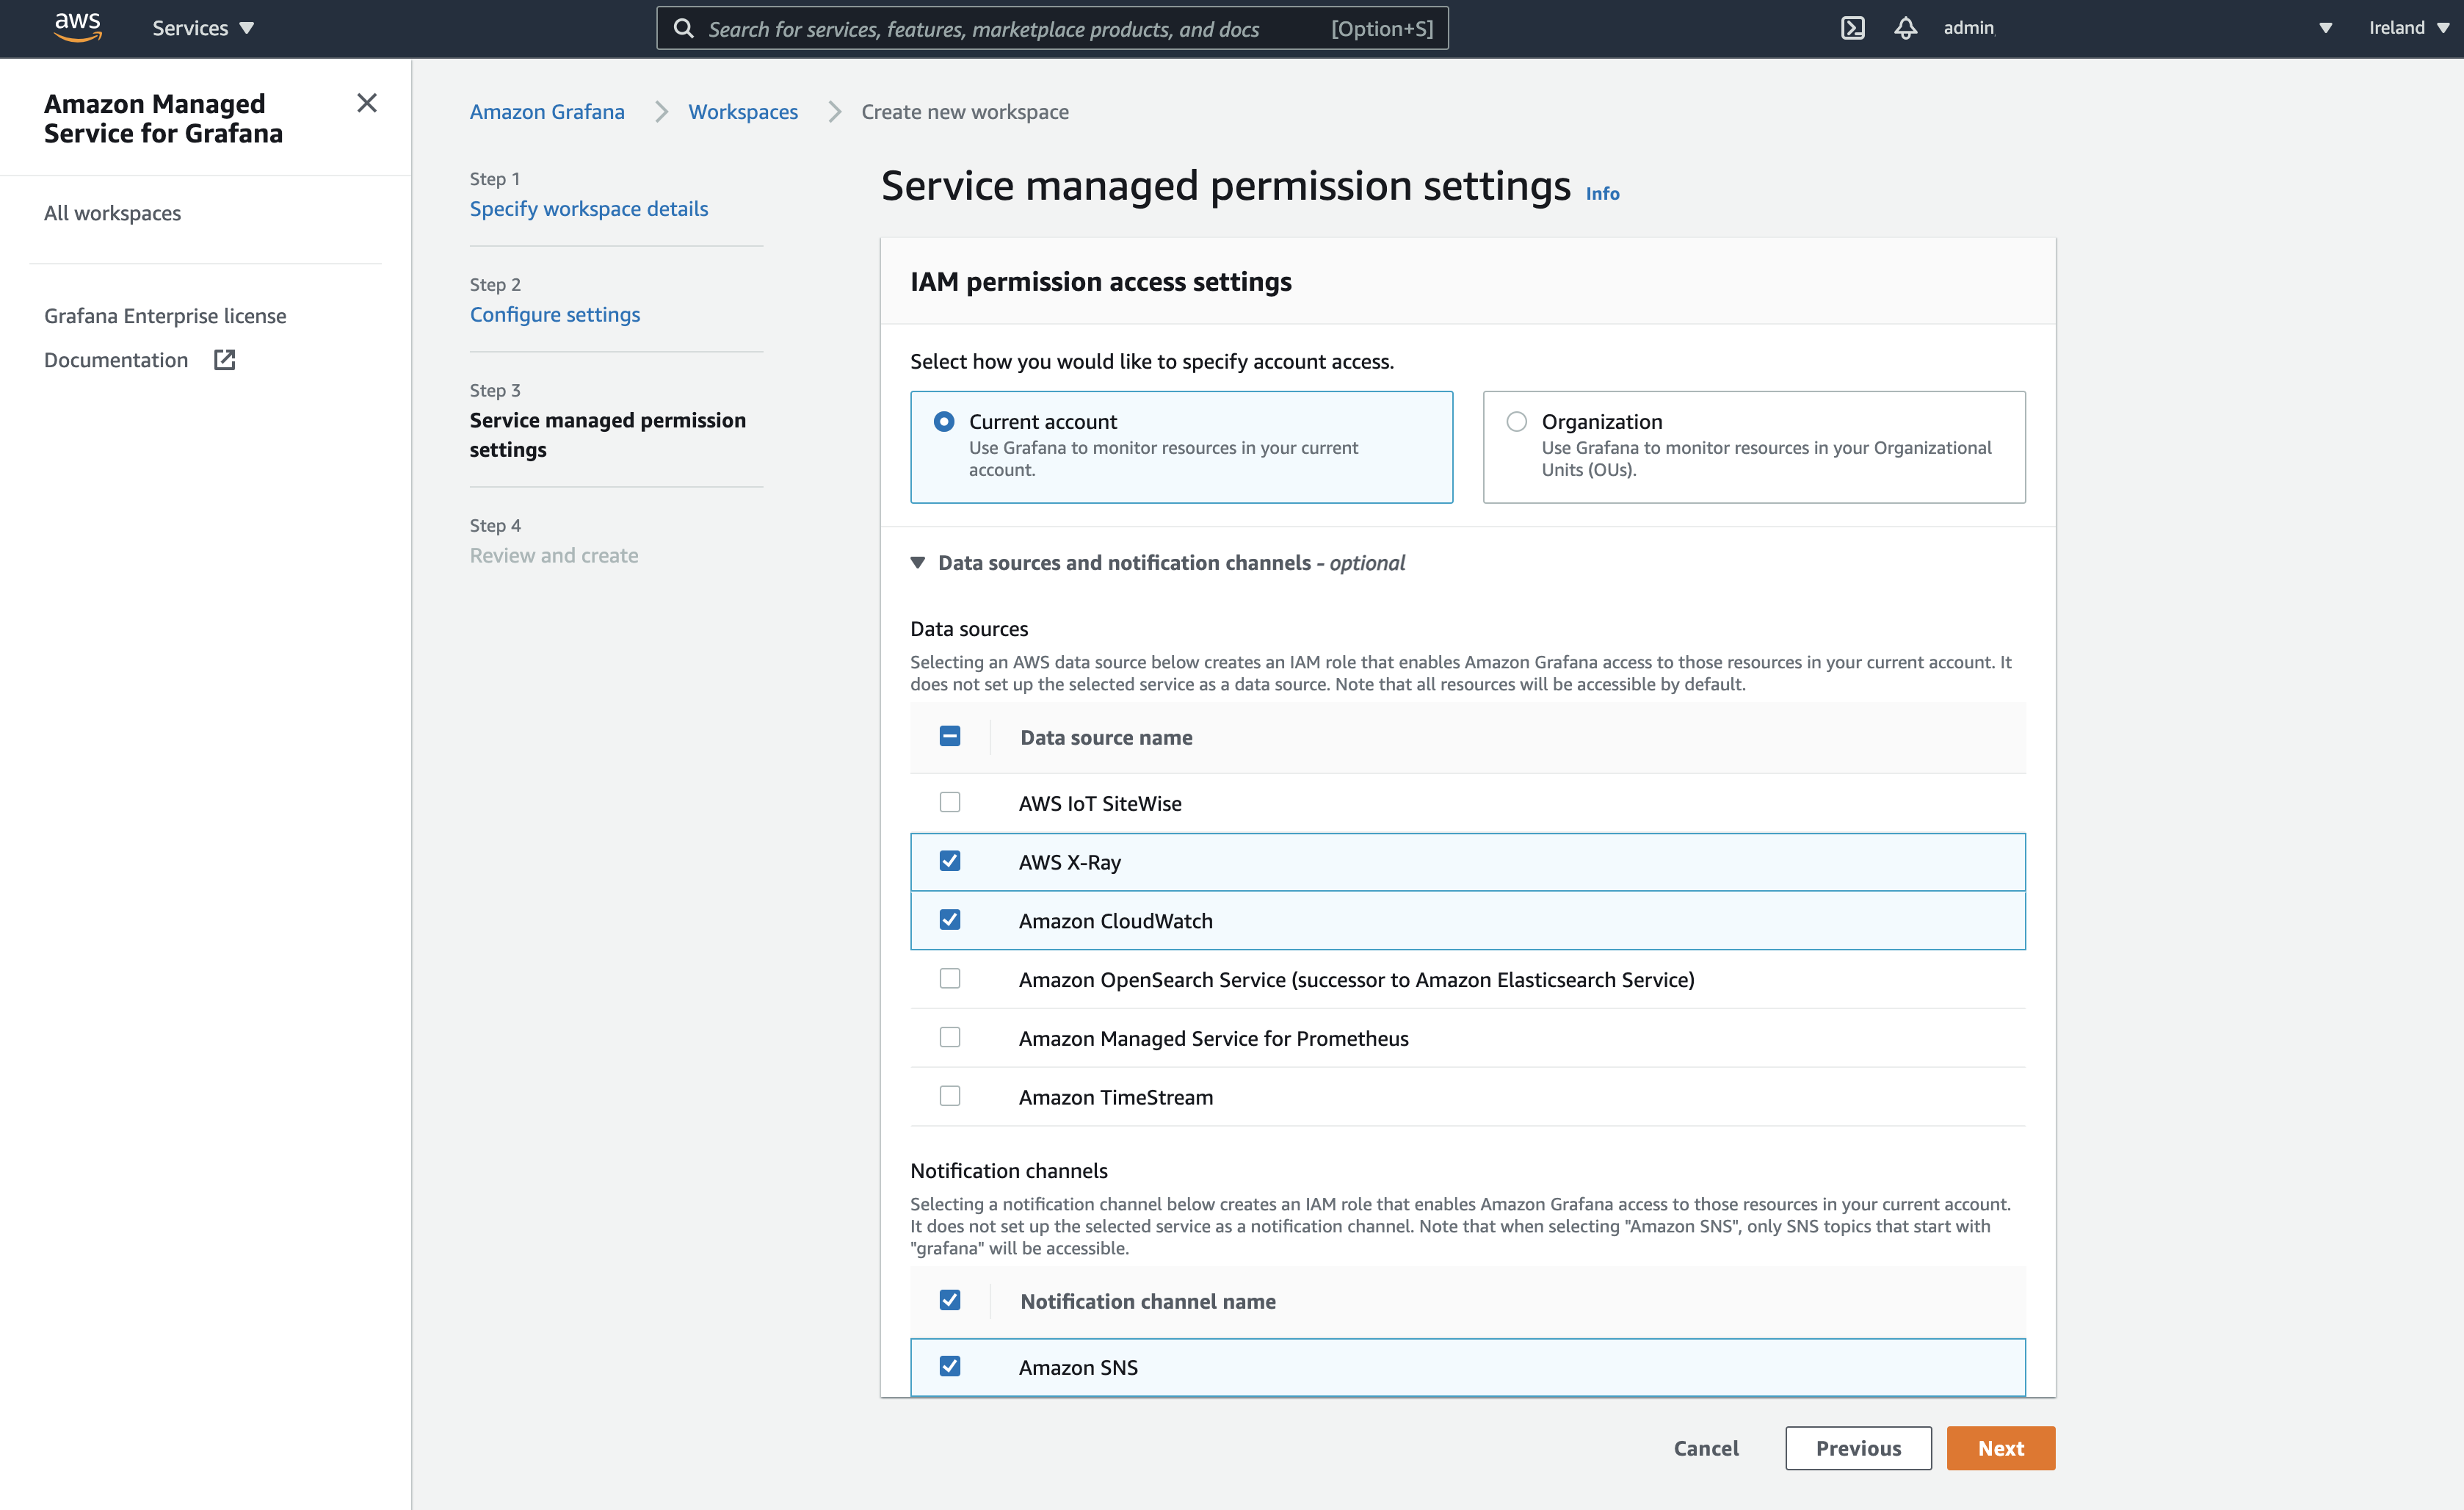Open Documentation via external link icon
Viewport: 2464px width, 1510px height.
[223, 359]
